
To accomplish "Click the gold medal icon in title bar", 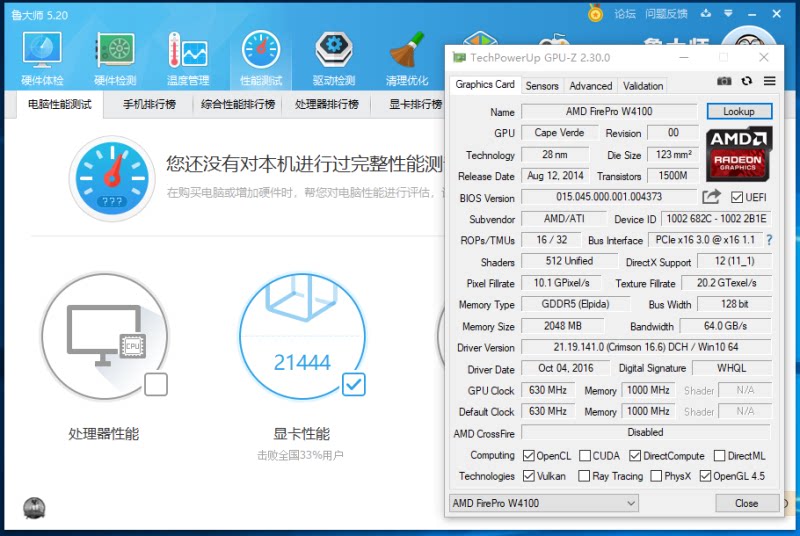I will click(595, 13).
